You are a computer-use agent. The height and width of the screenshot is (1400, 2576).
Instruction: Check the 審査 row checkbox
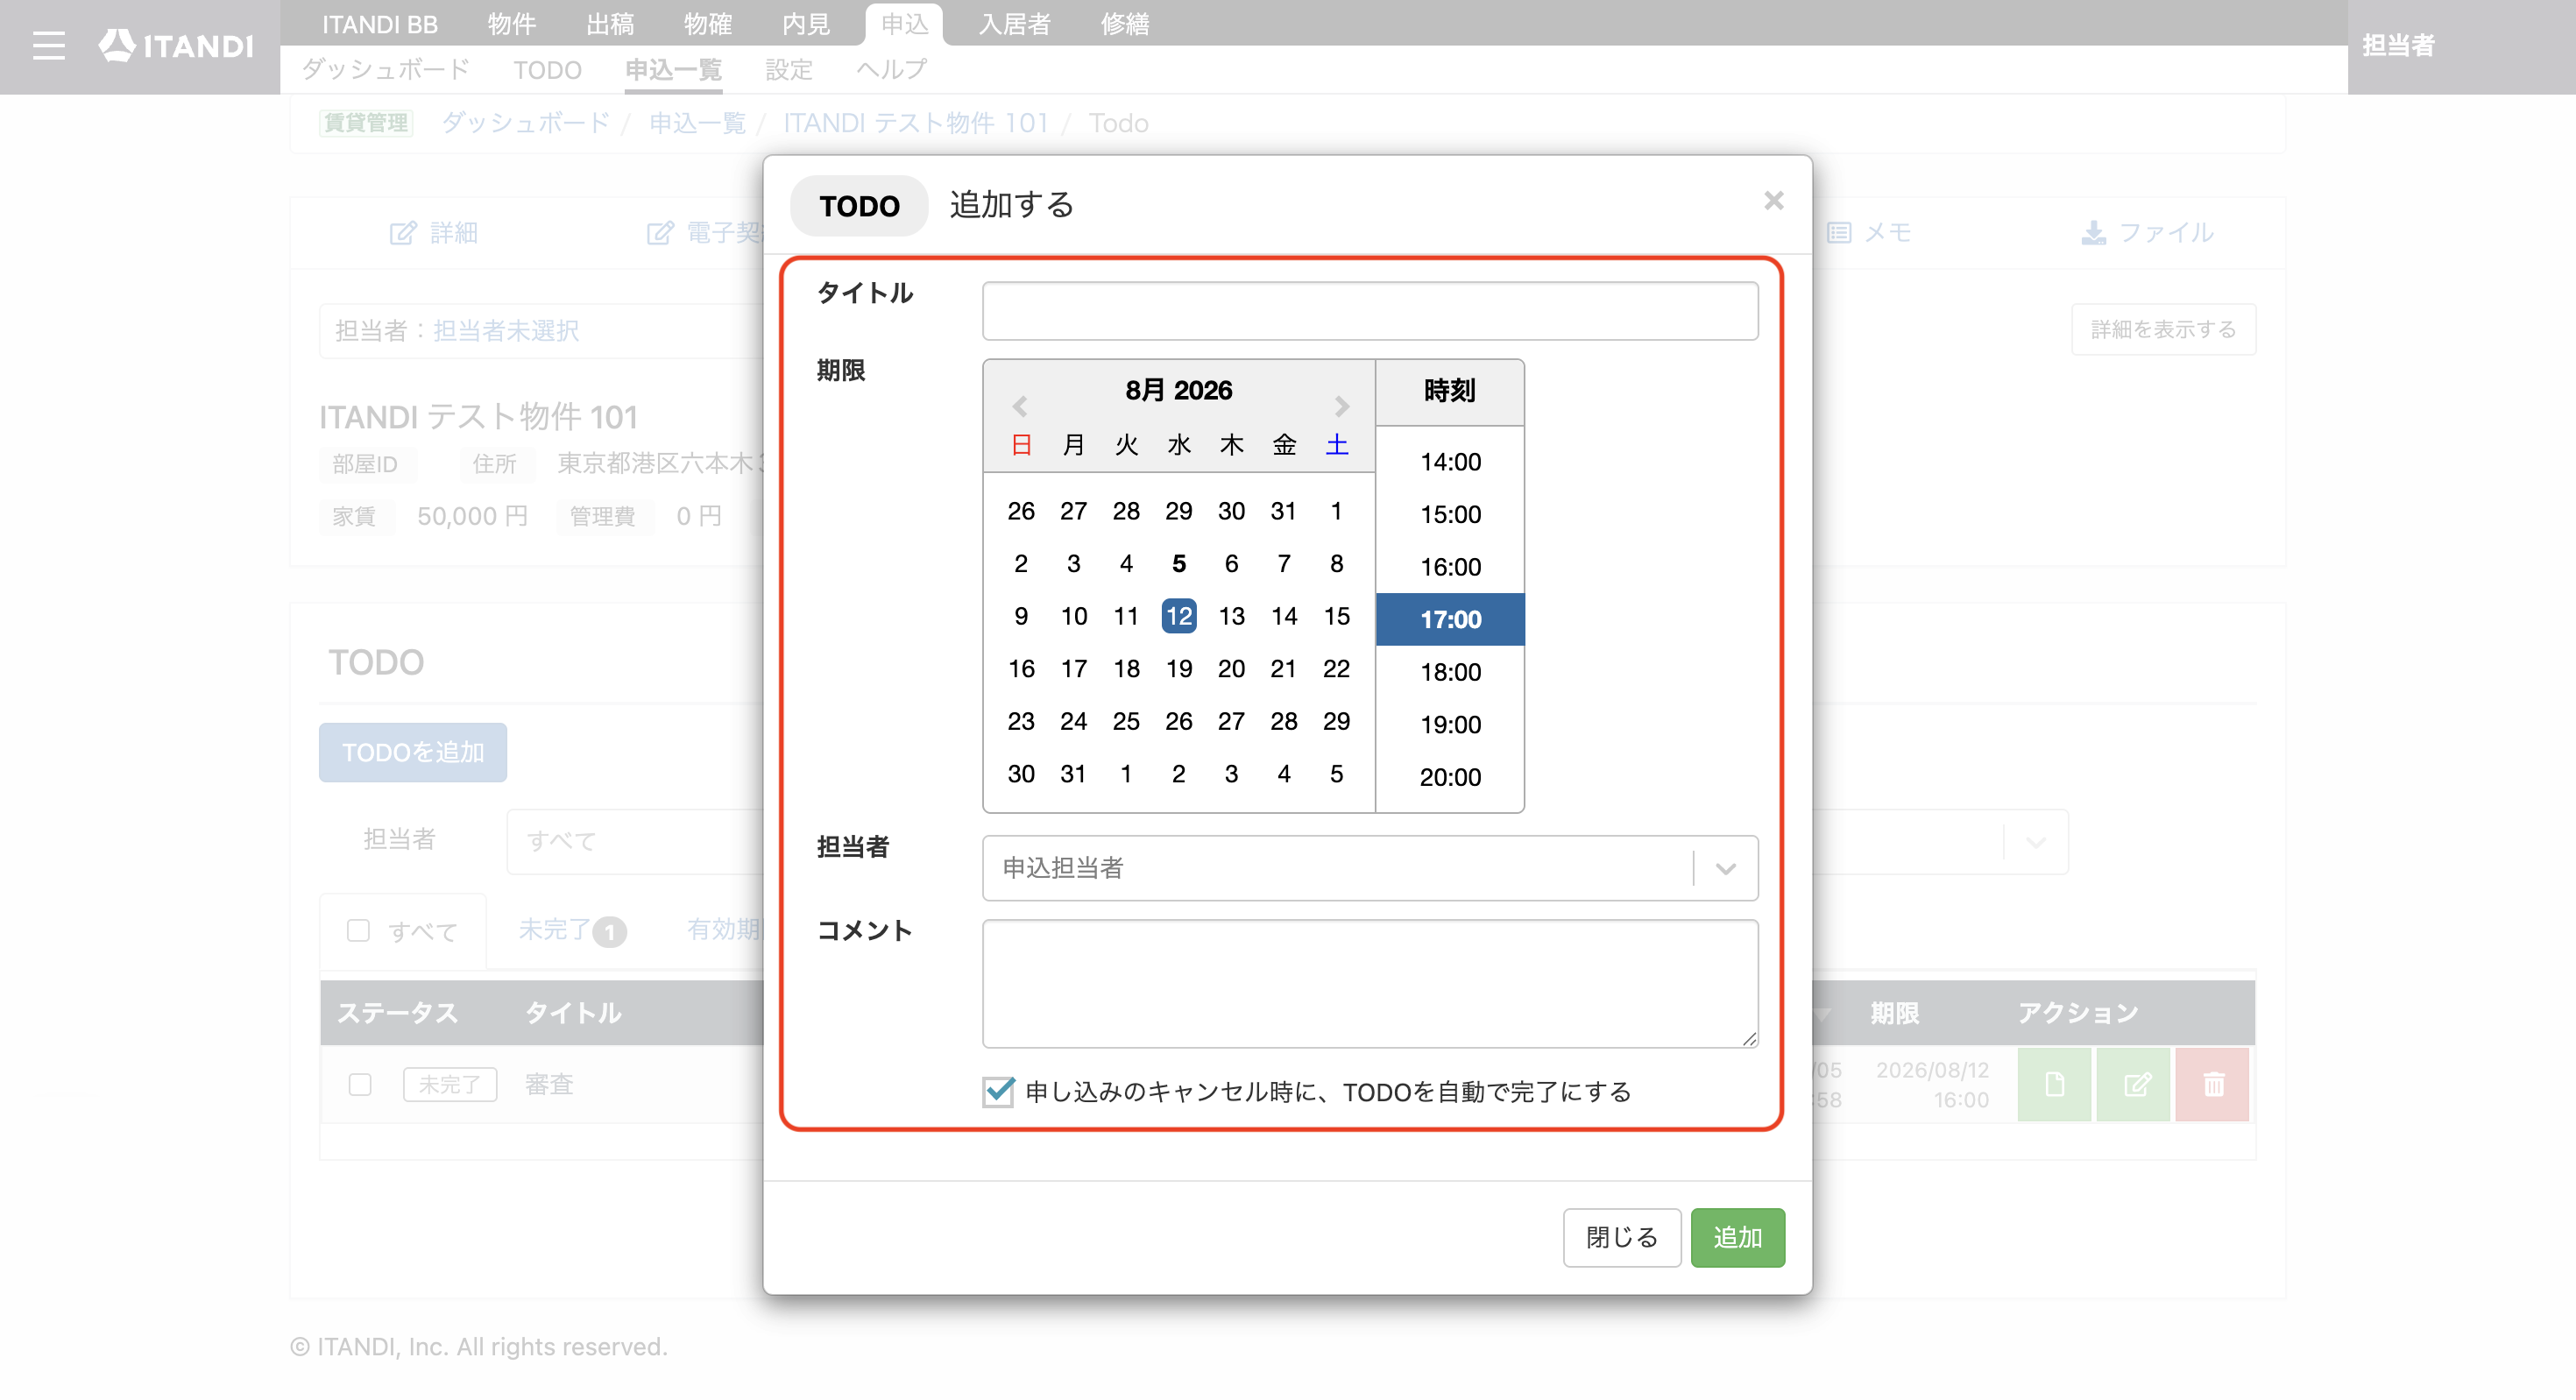pos(360,1084)
